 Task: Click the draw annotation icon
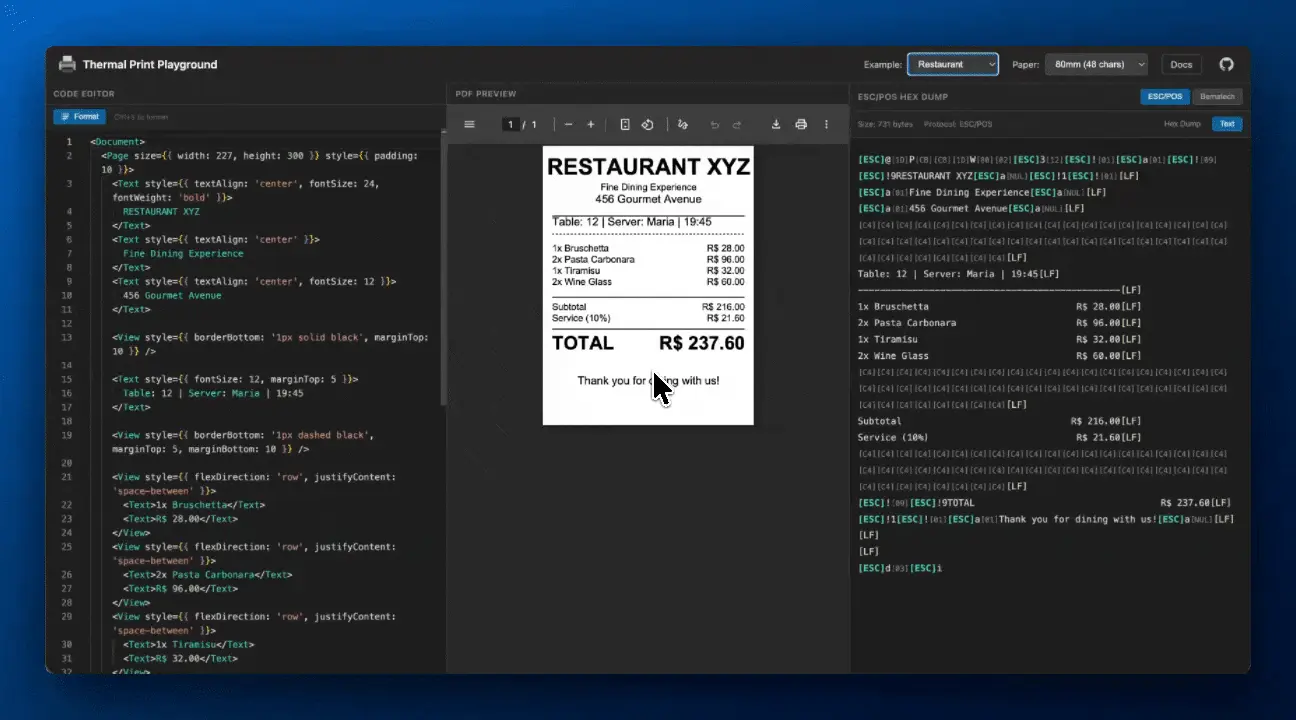[683, 125]
